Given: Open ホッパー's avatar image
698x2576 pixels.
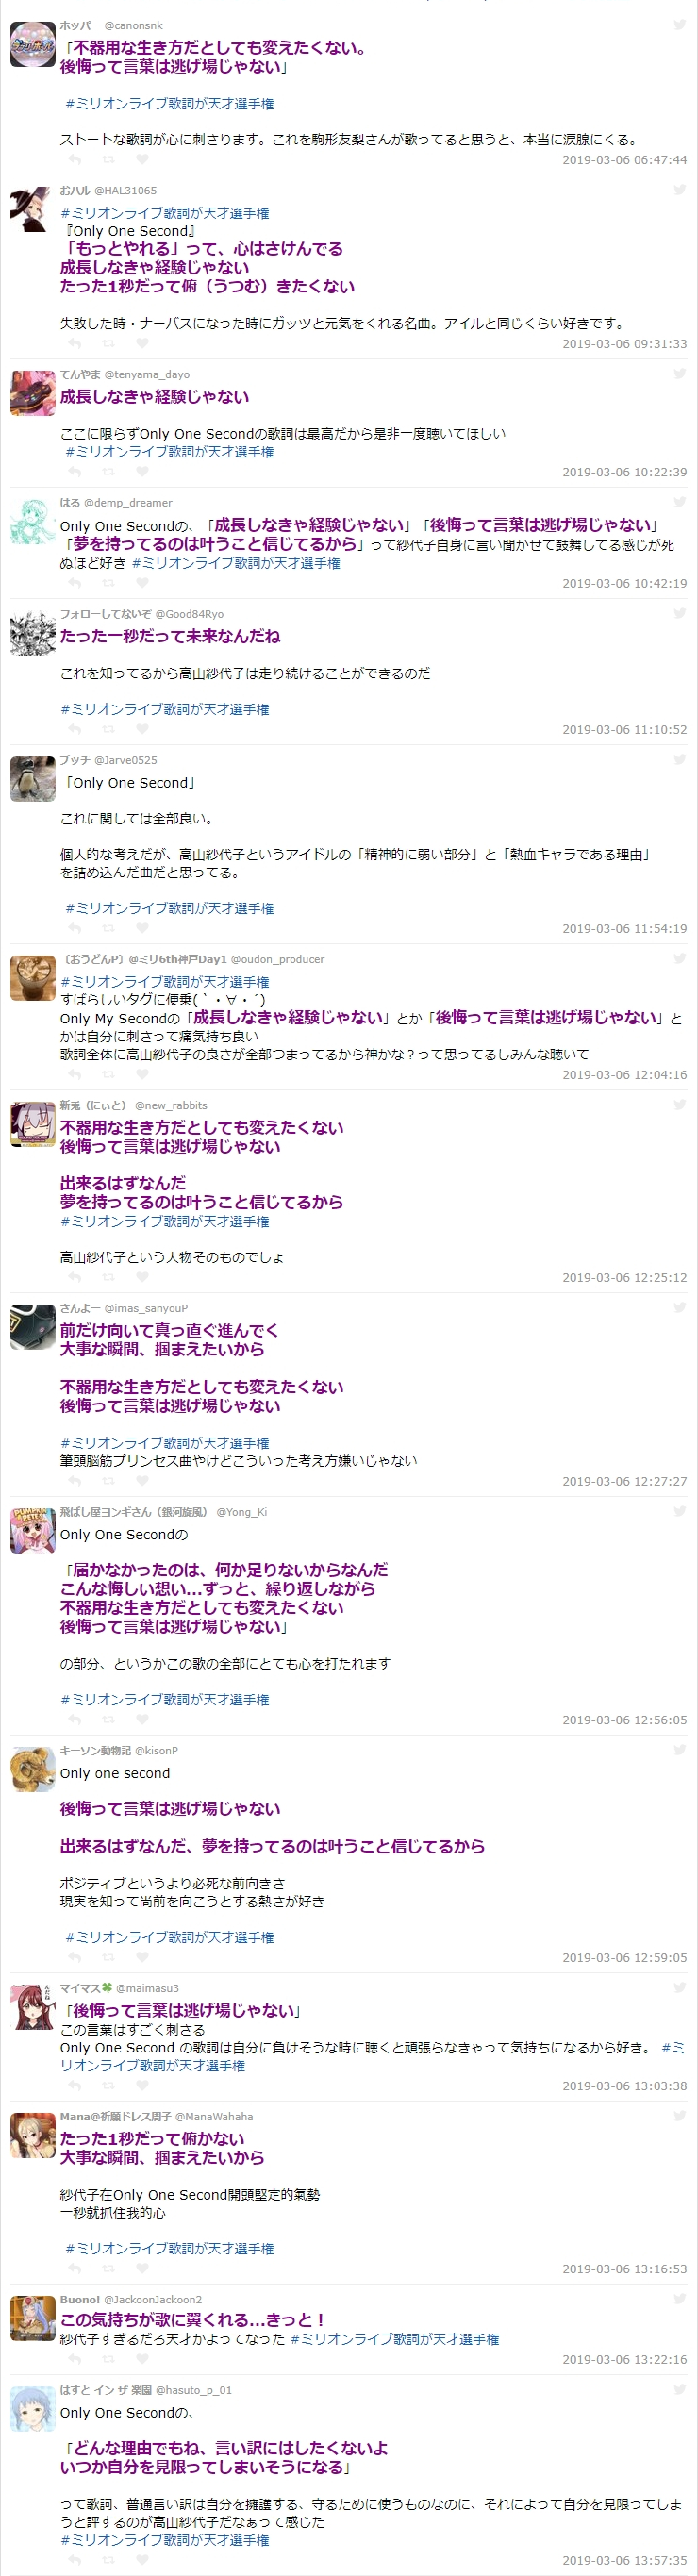Looking at the screenshot, I should click(x=32, y=44).
